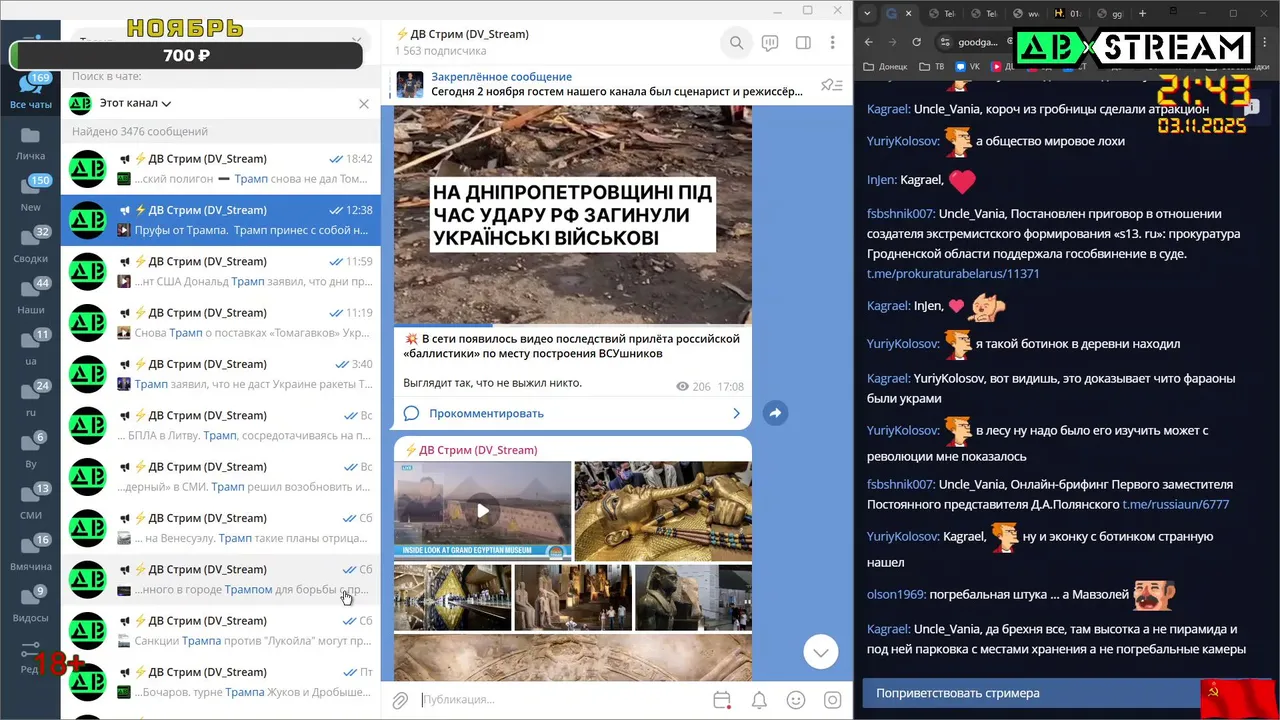Open pinned messages list icon

tap(830, 85)
